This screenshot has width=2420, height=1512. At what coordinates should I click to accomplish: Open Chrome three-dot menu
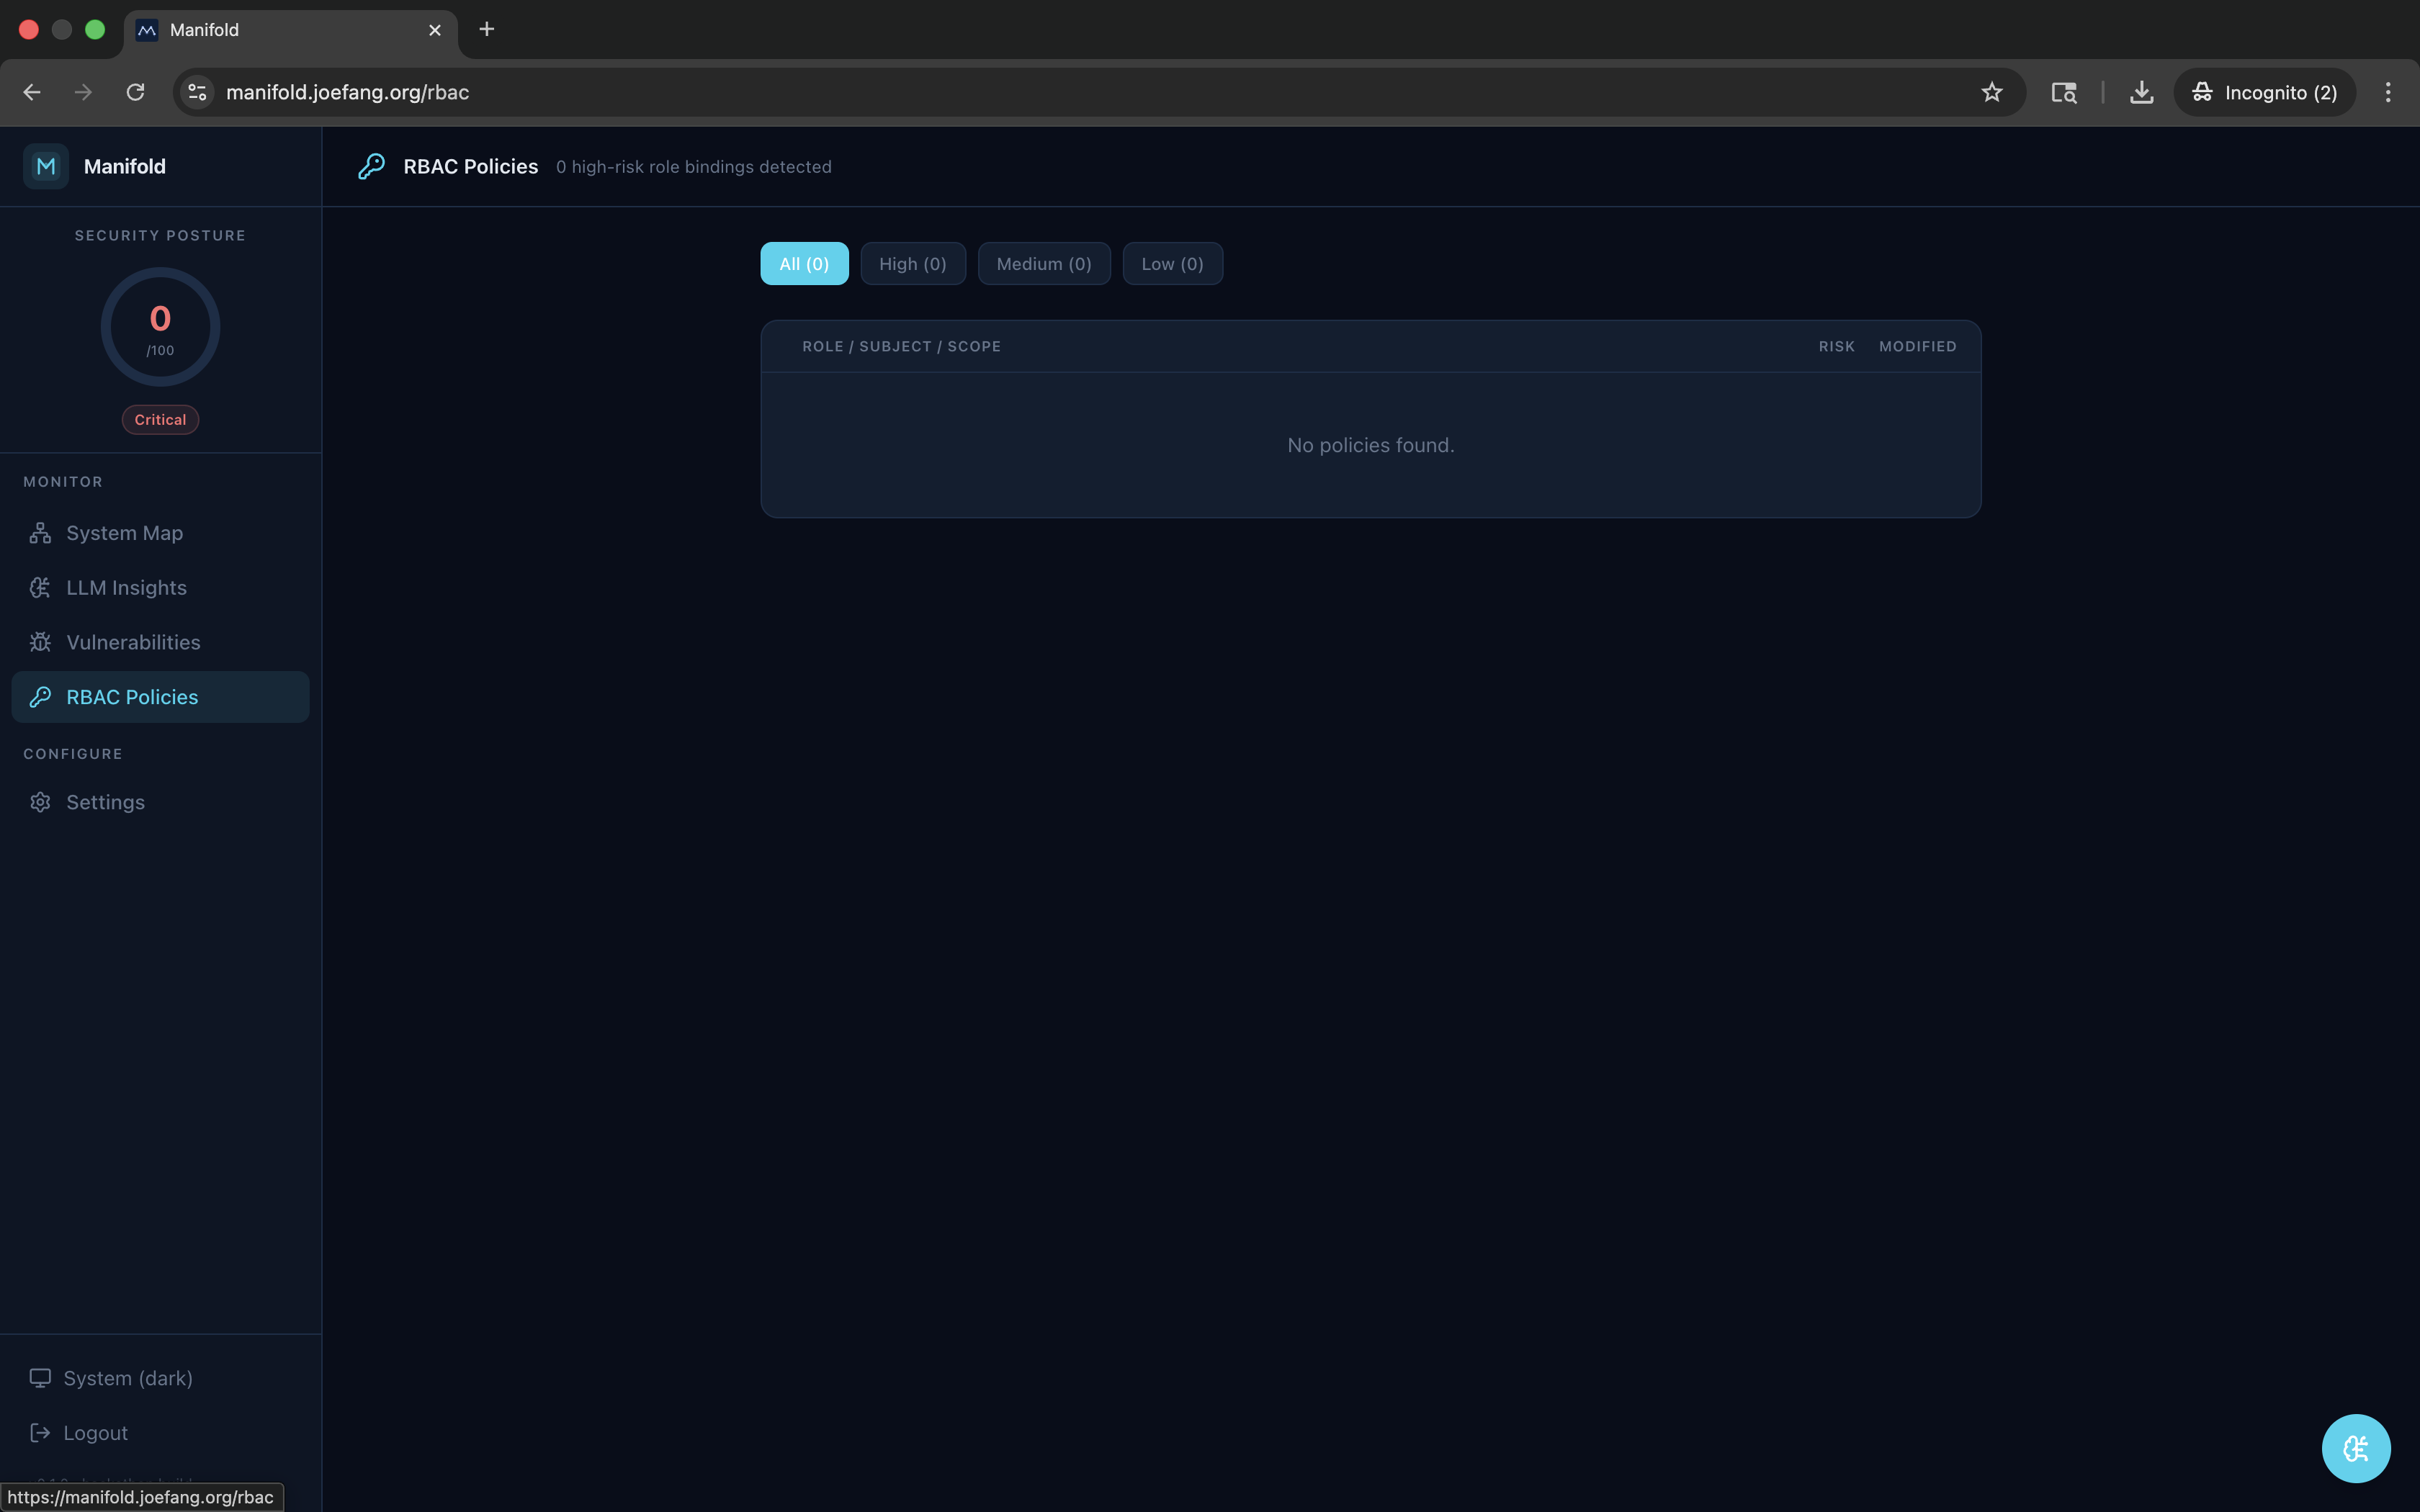tap(2387, 92)
